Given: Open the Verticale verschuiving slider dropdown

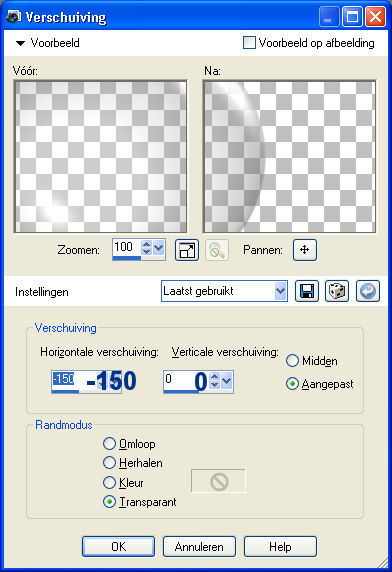Looking at the screenshot, I should [x=226, y=381].
